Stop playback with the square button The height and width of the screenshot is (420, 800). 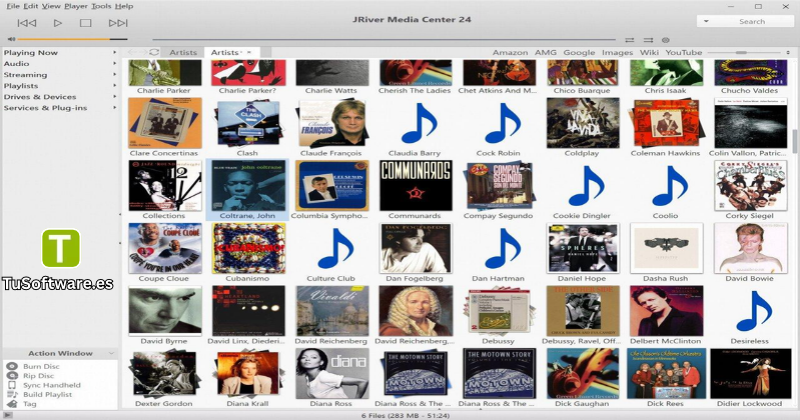coord(86,23)
